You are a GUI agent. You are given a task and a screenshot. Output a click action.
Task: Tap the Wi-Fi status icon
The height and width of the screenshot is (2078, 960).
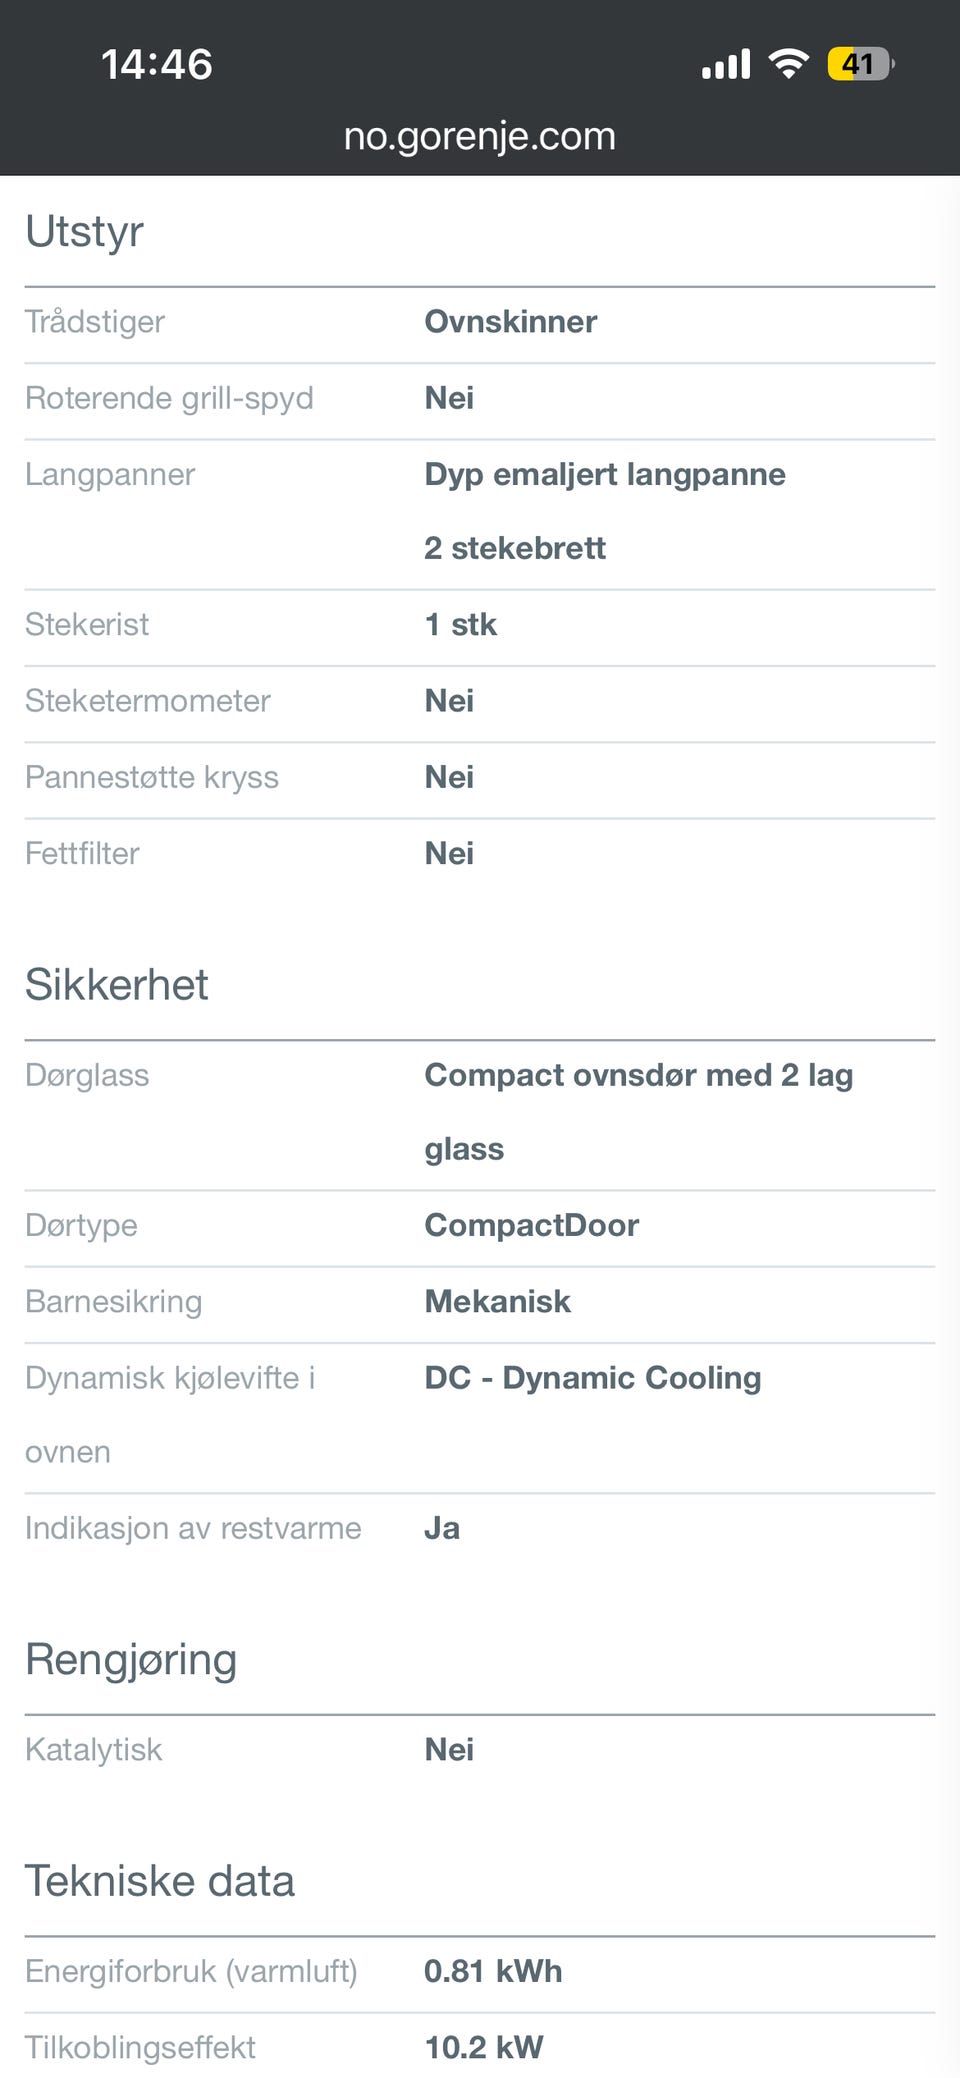[788, 64]
